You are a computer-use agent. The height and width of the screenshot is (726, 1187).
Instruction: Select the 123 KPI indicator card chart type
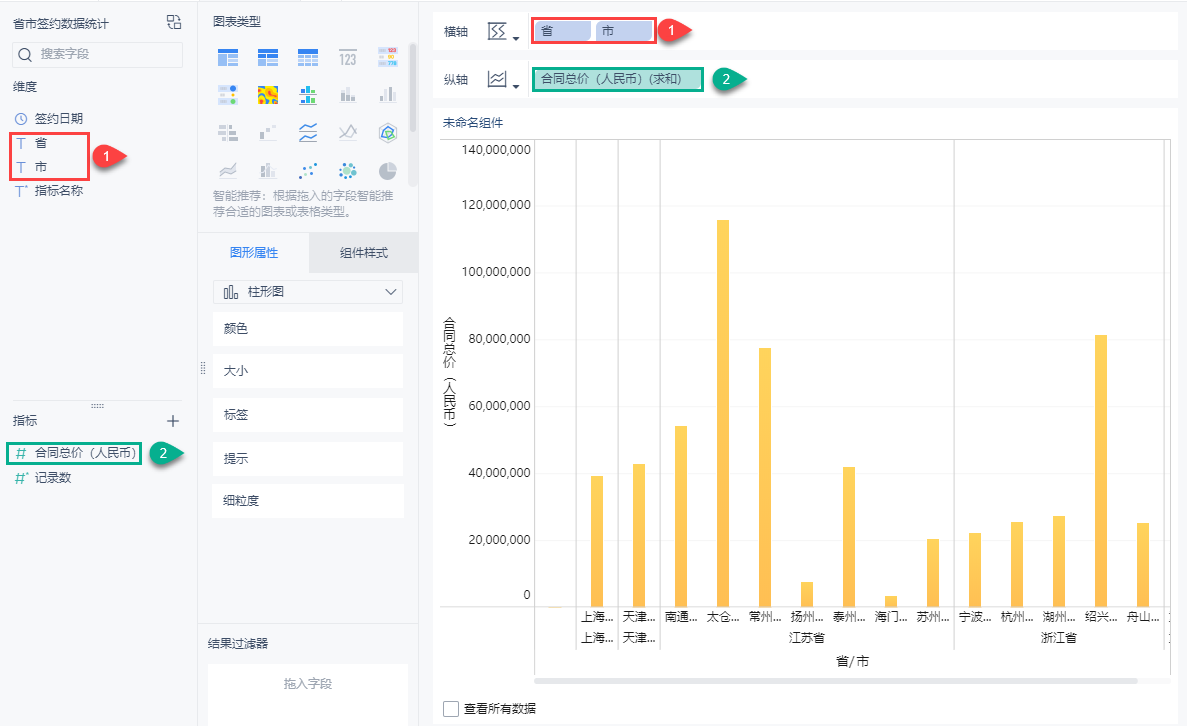347,58
